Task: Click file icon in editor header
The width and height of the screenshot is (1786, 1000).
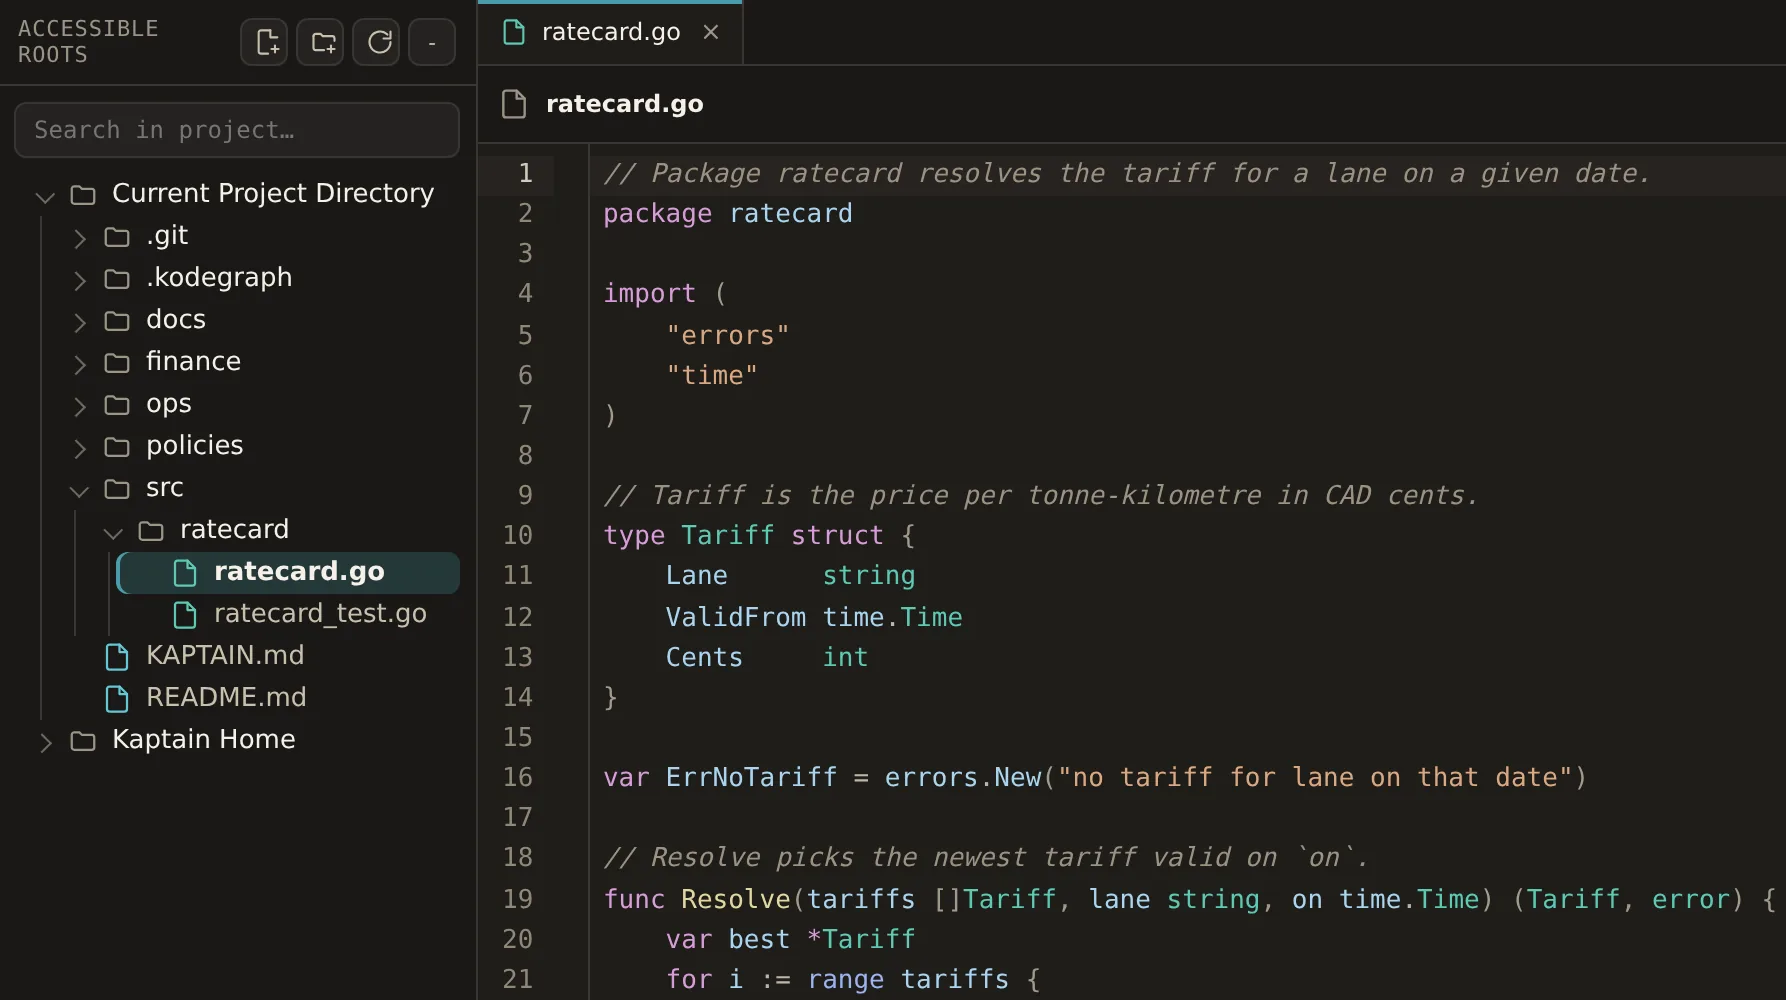Action: 514,104
